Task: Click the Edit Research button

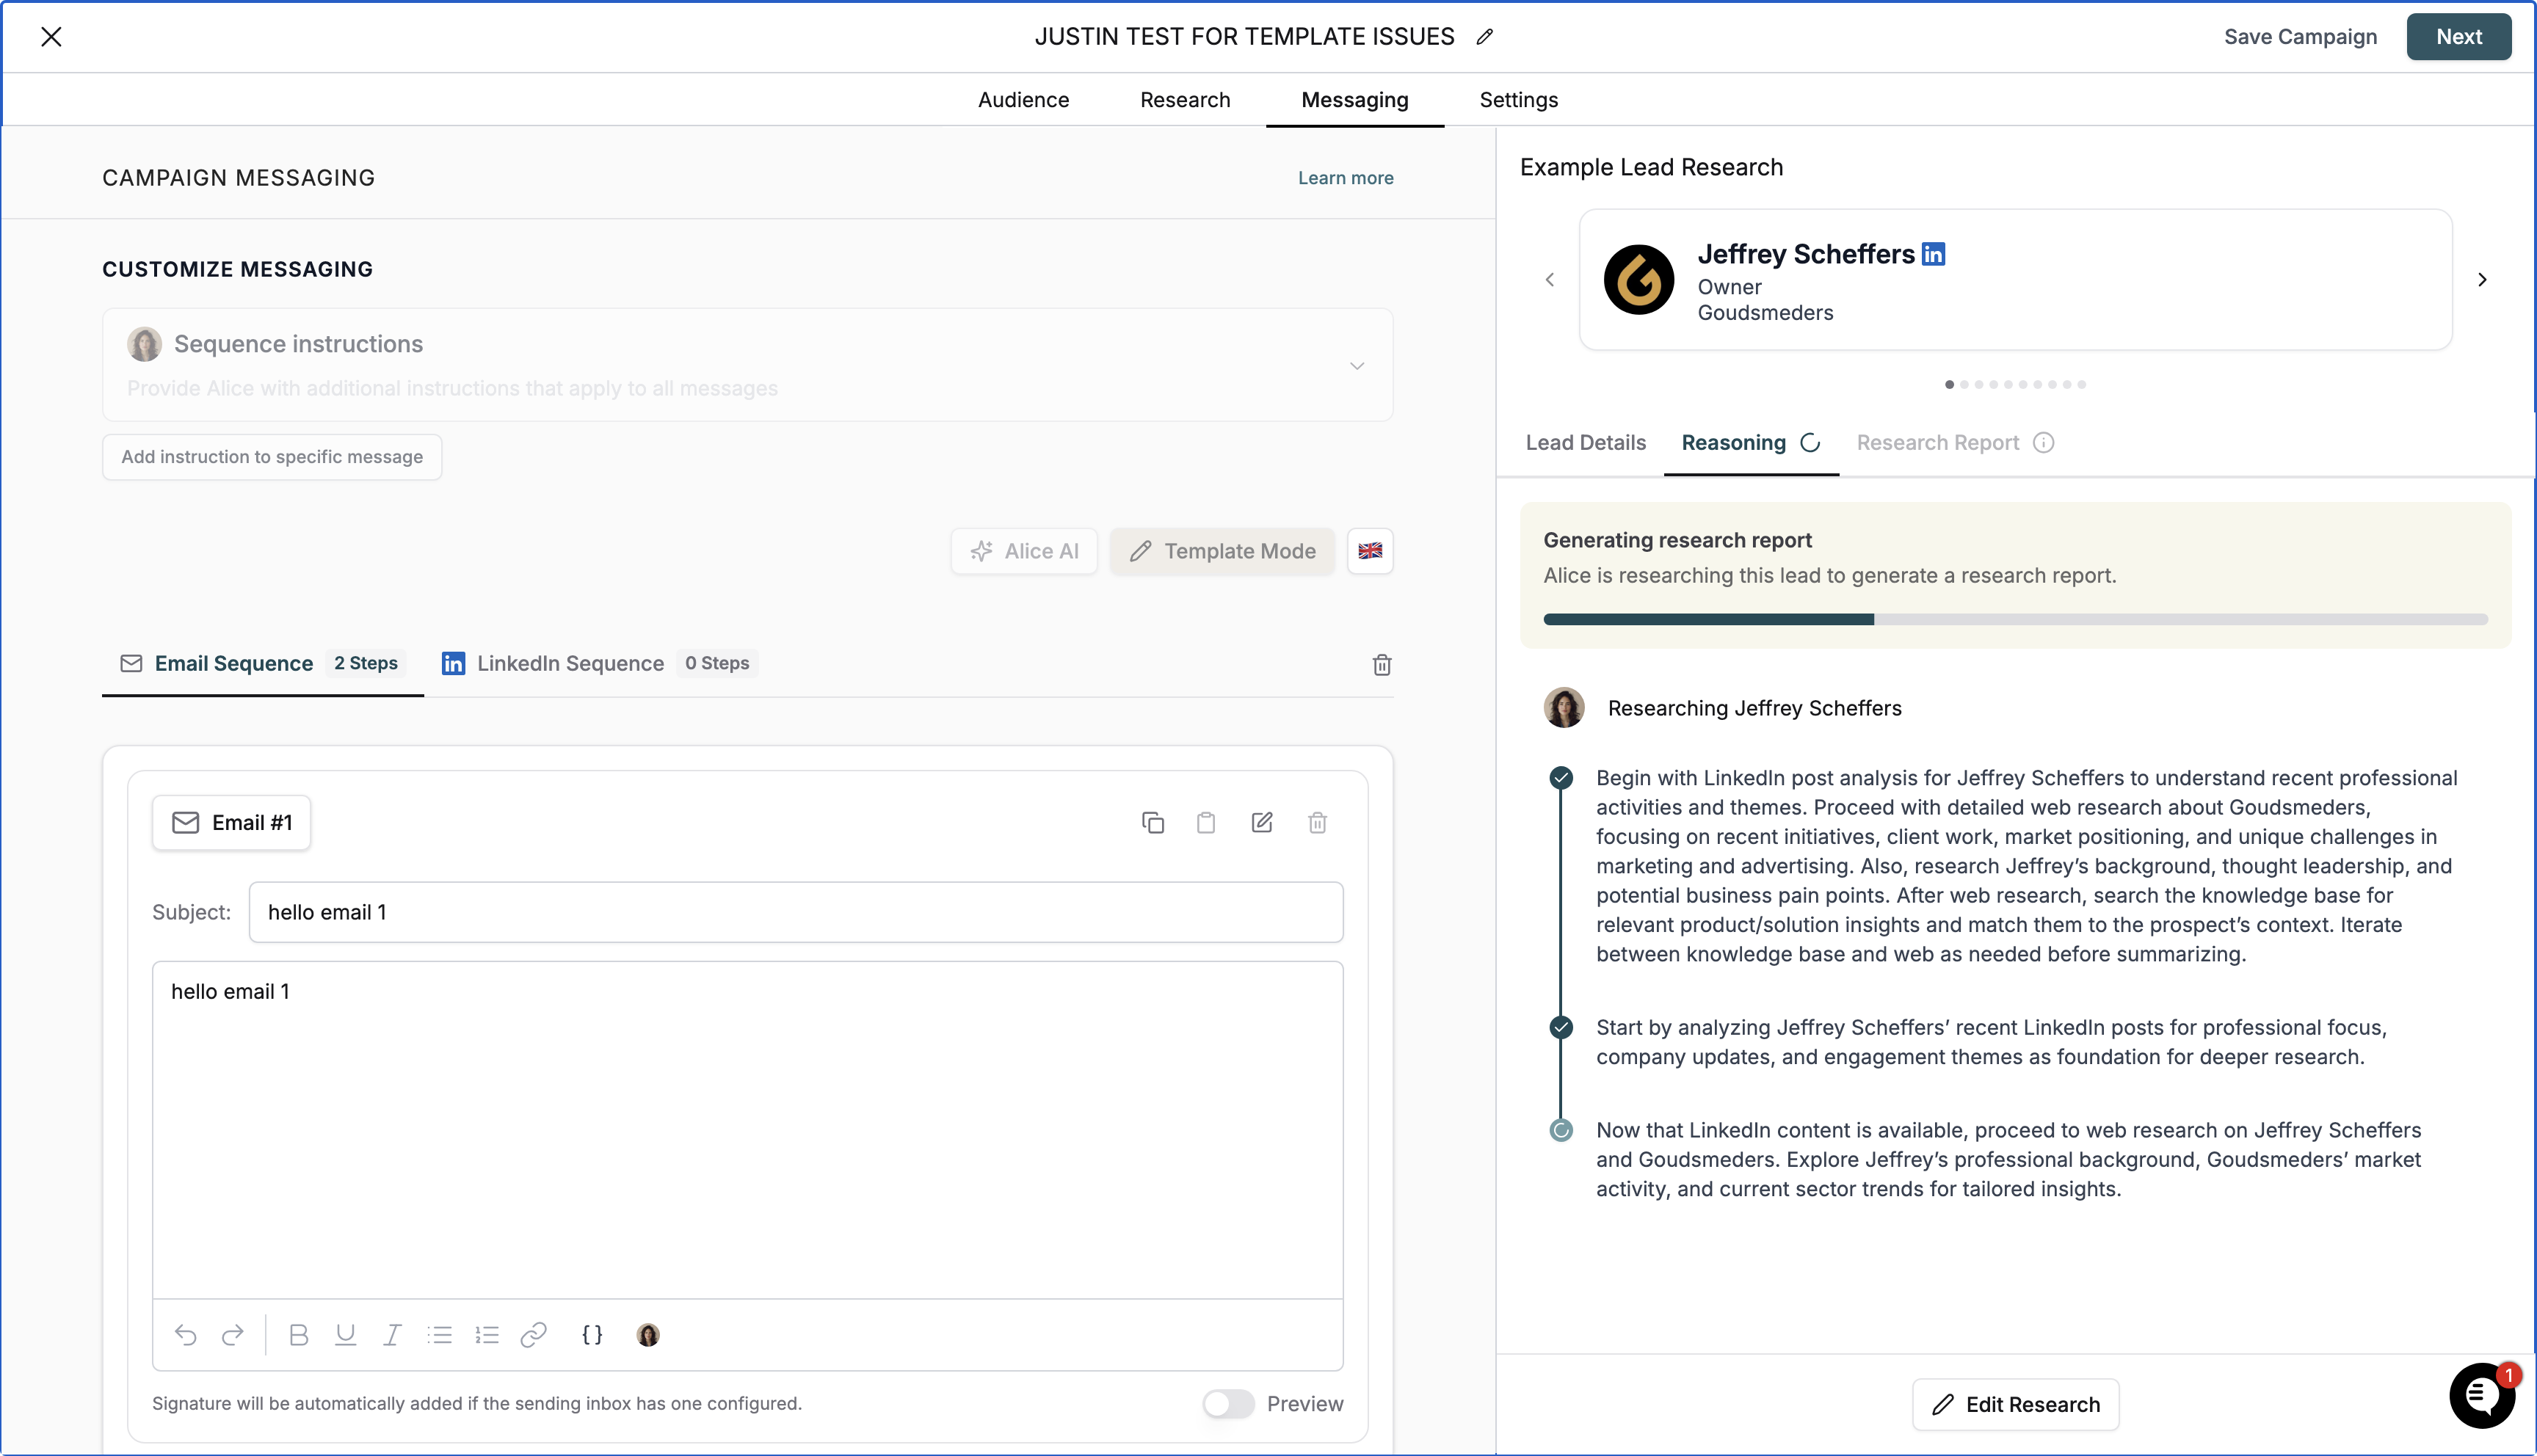Action: click(x=2015, y=1404)
